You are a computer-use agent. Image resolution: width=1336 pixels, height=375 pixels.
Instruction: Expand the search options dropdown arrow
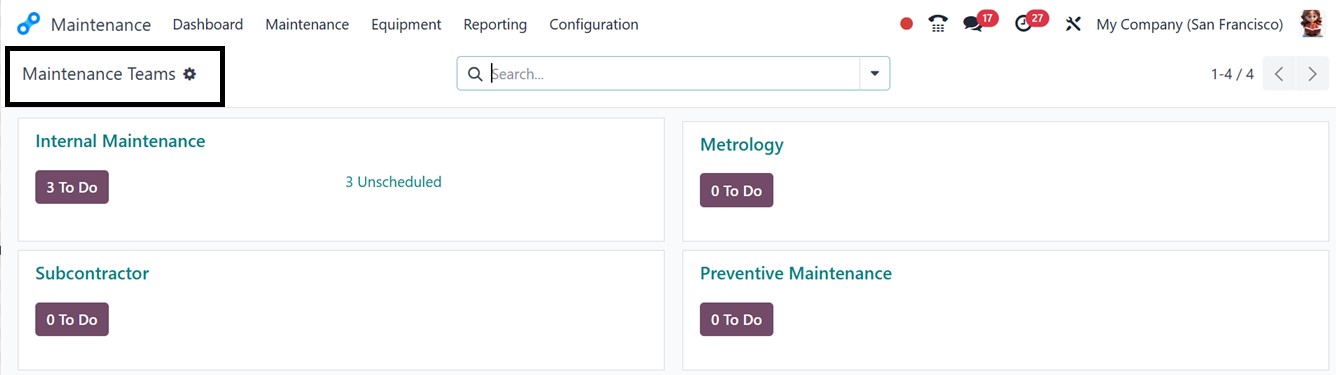875,74
